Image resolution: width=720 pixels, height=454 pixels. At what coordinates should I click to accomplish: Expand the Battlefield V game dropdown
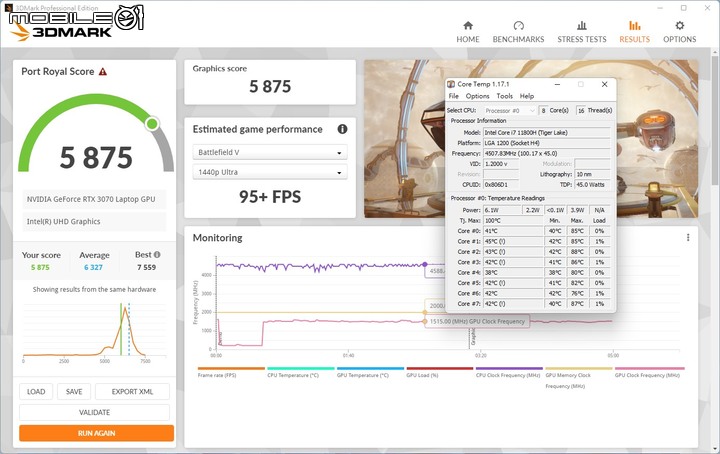[270, 152]
